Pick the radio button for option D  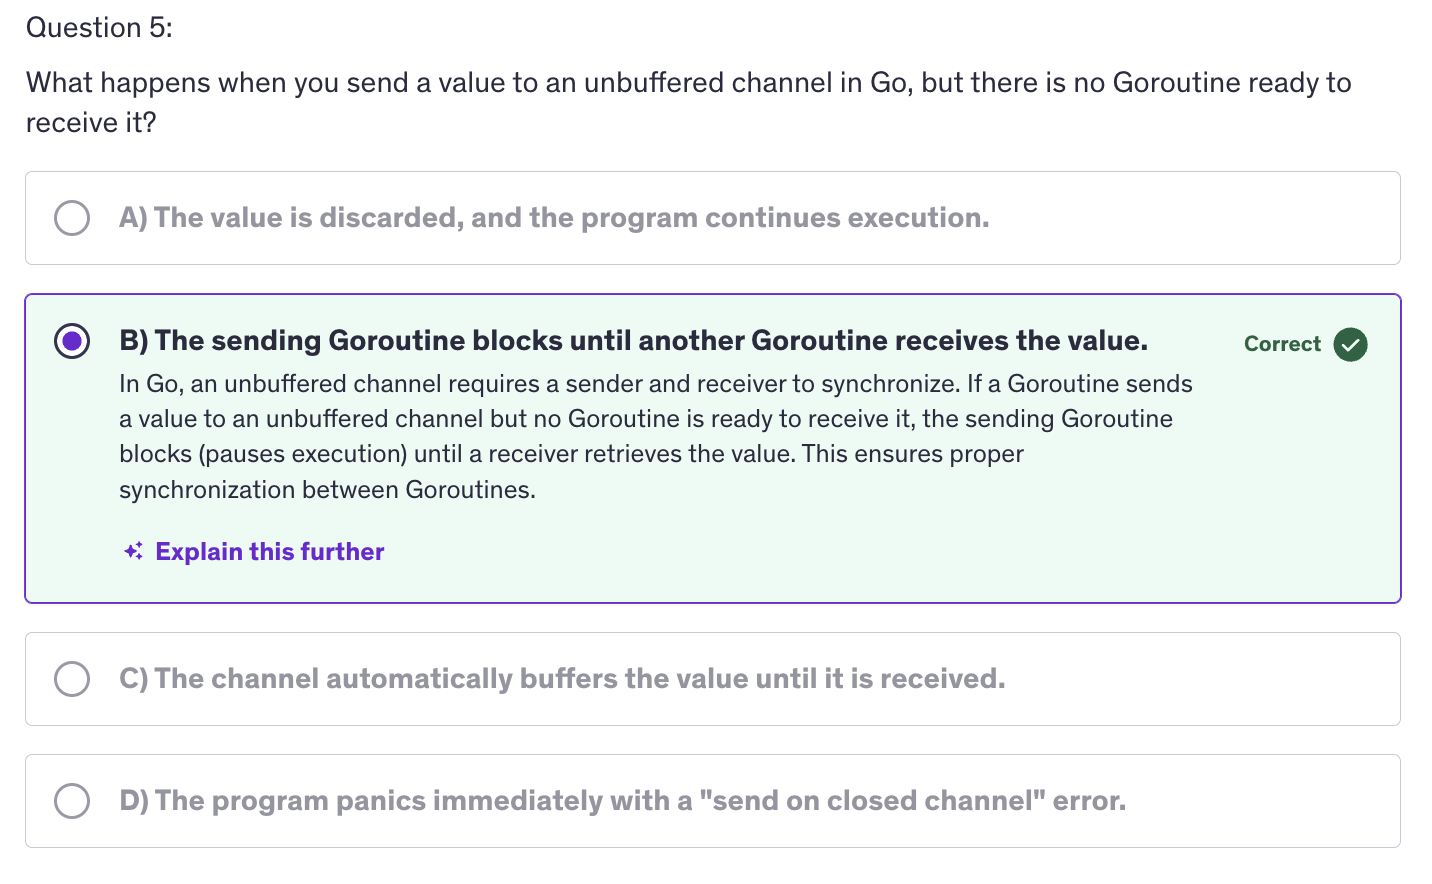click(72, 801)
